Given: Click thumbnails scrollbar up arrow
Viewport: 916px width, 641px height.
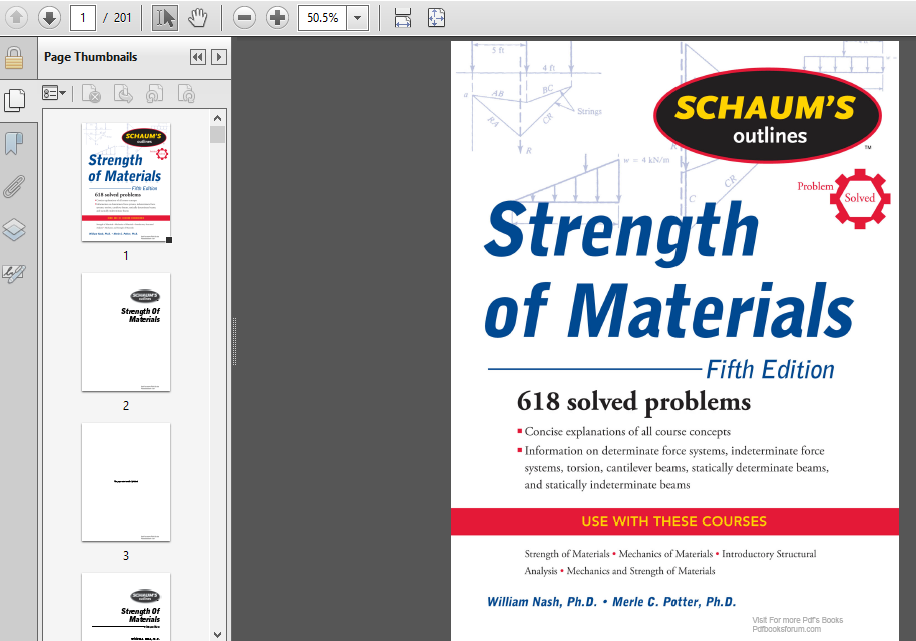Looking at the screenshot, I should (217, 118).
